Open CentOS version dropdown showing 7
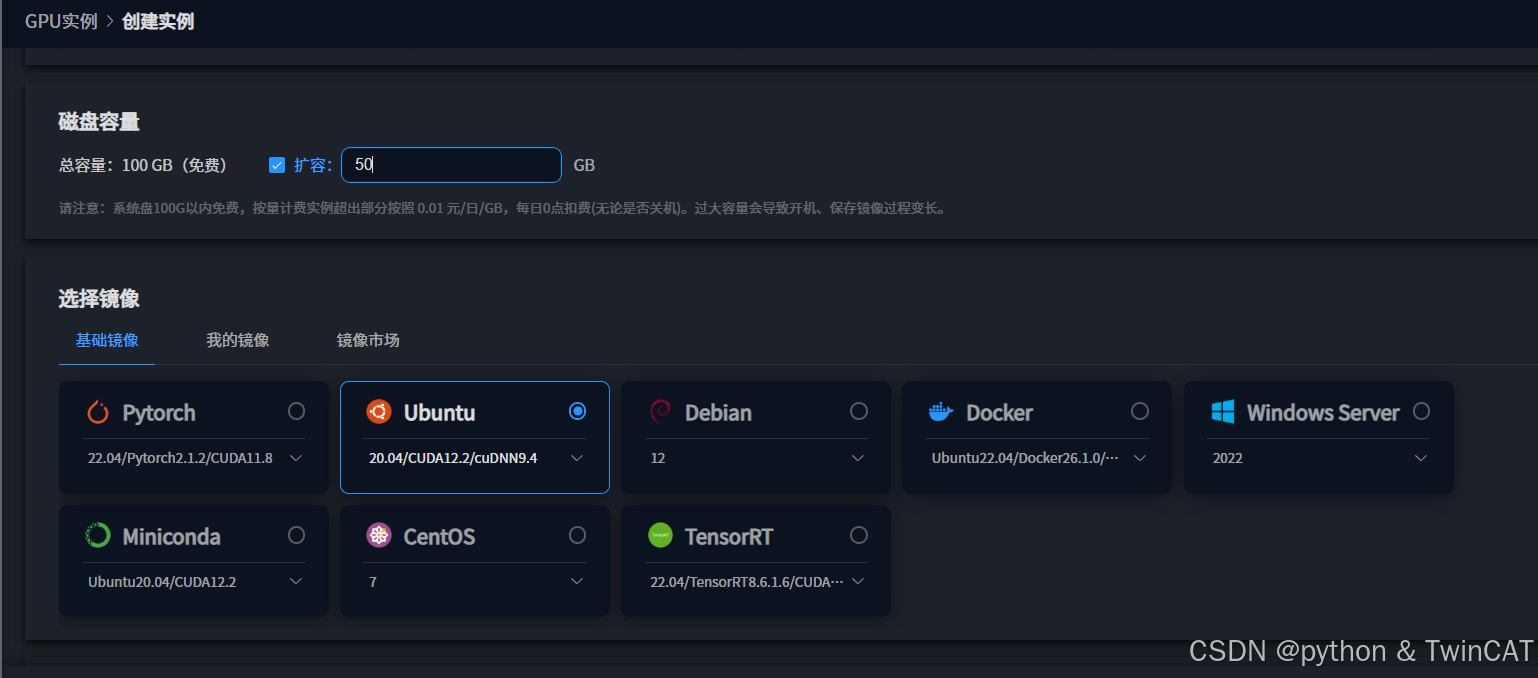This screenshot has height=678, width=1538. tap(475, 582)
